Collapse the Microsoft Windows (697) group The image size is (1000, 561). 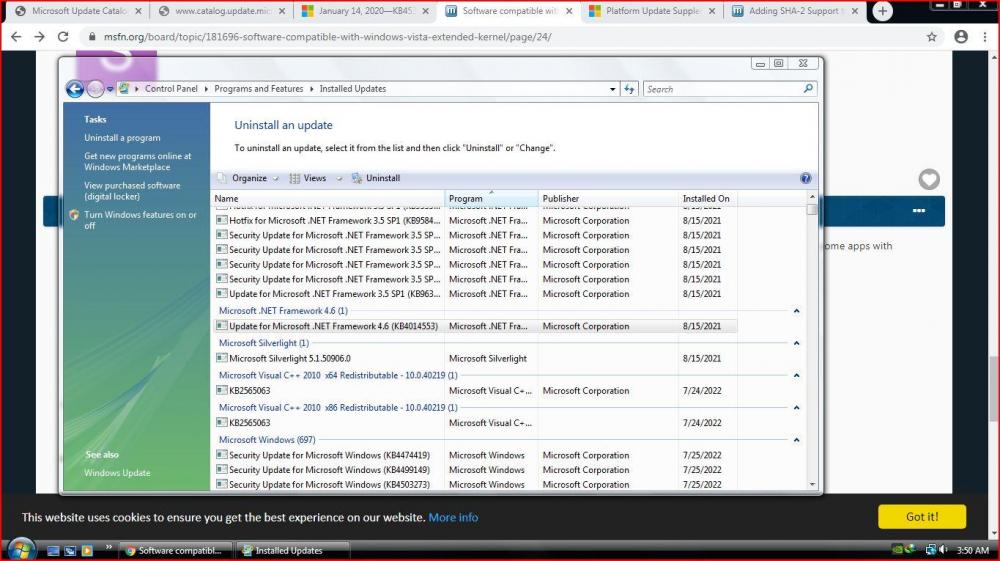(x=796, y=440)
